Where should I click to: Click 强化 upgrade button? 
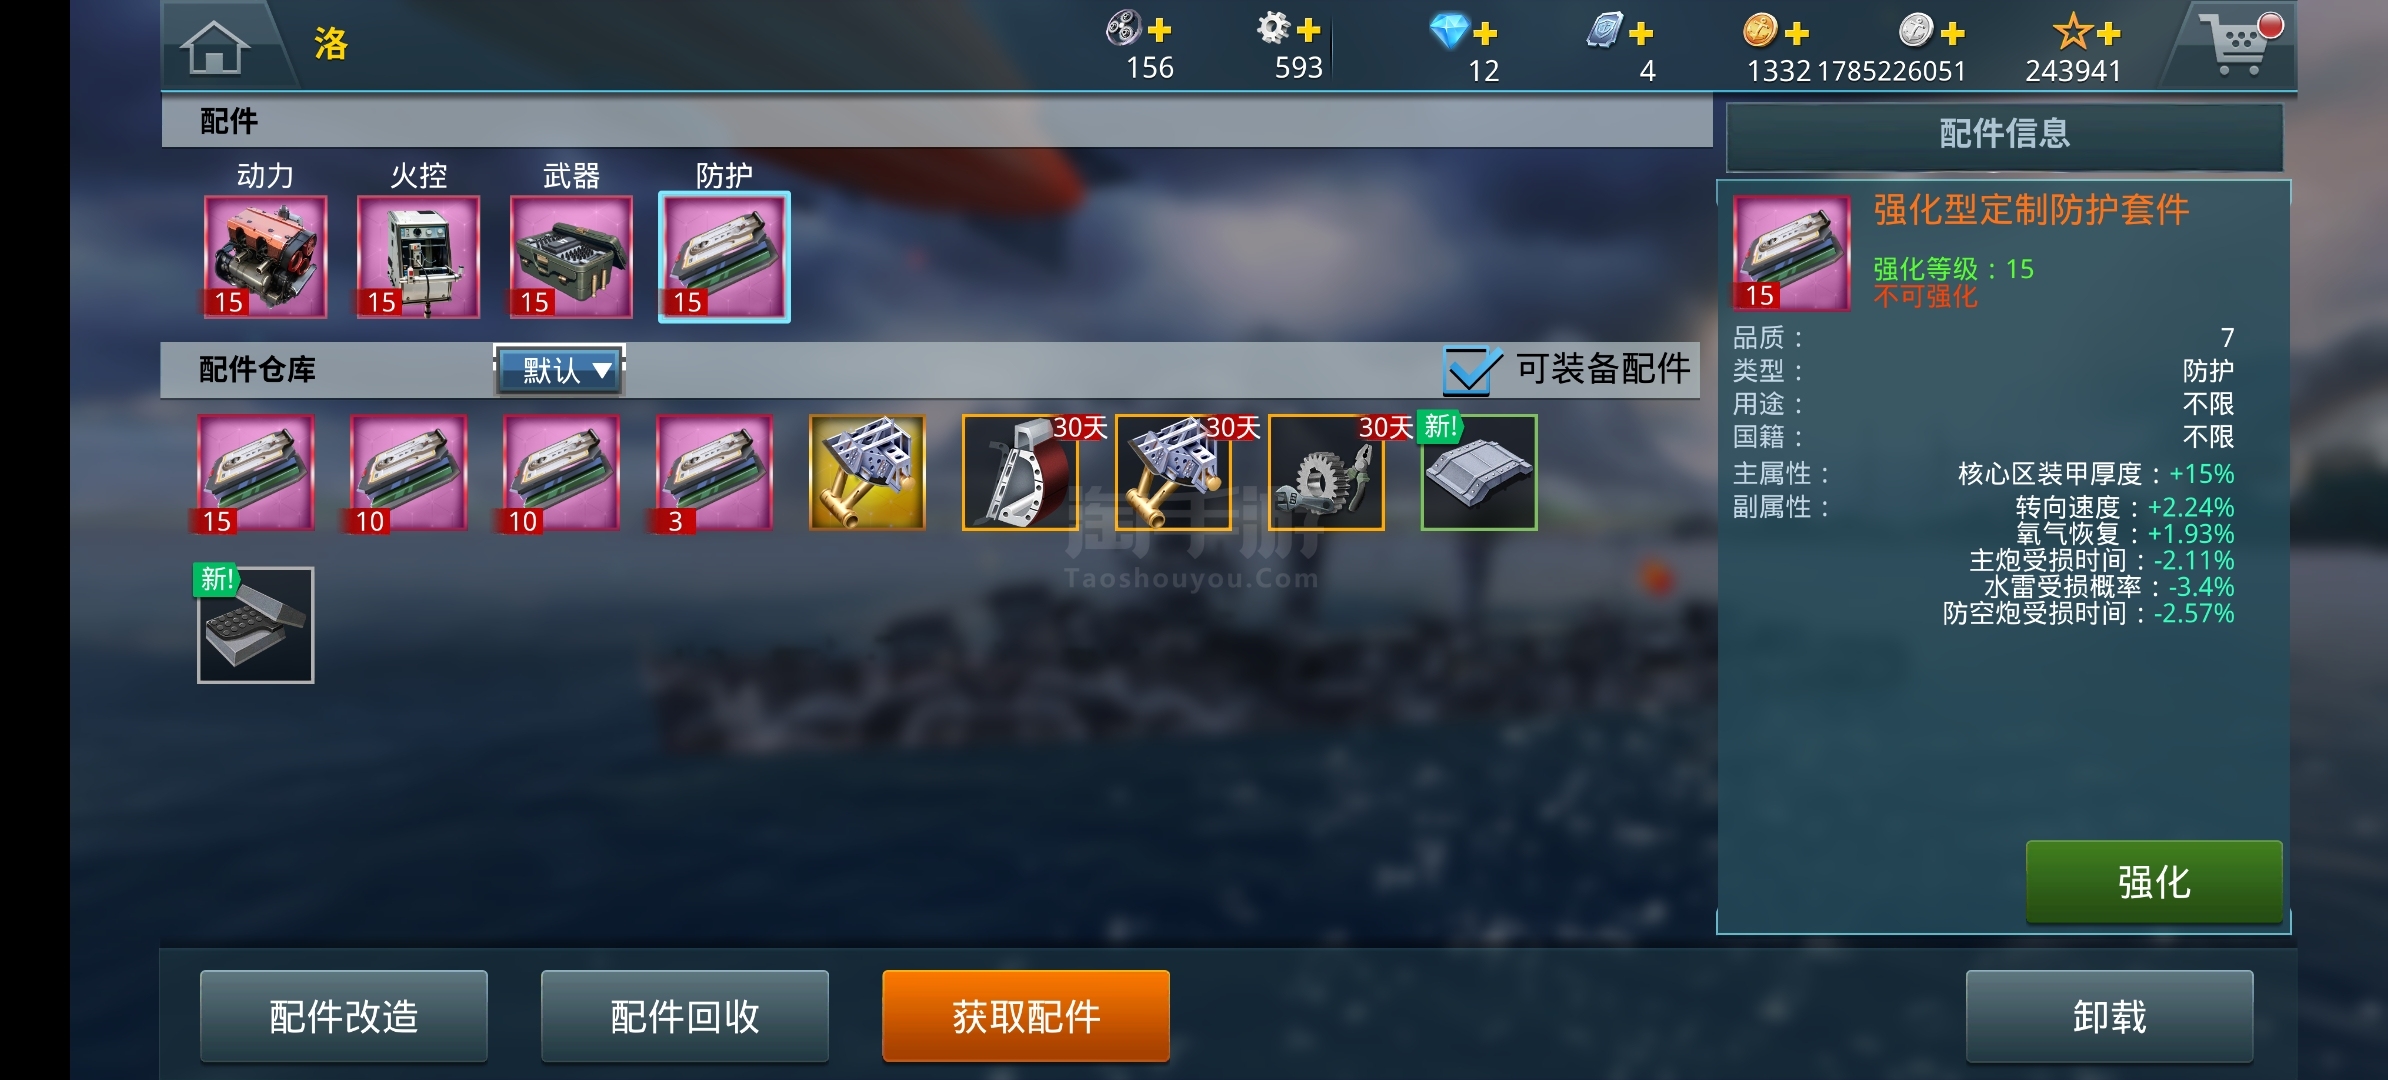[x=2154, y=882]
